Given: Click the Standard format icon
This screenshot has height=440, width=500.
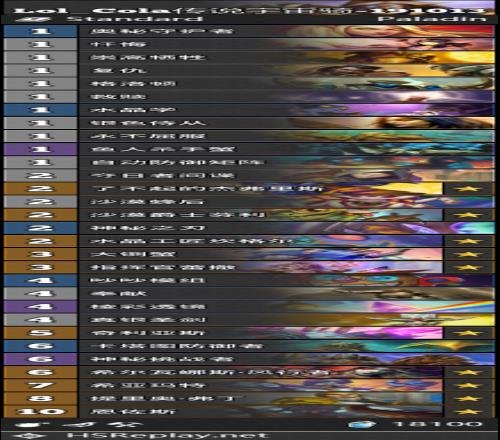Looking at the screenshot, I should coord(33,19).
